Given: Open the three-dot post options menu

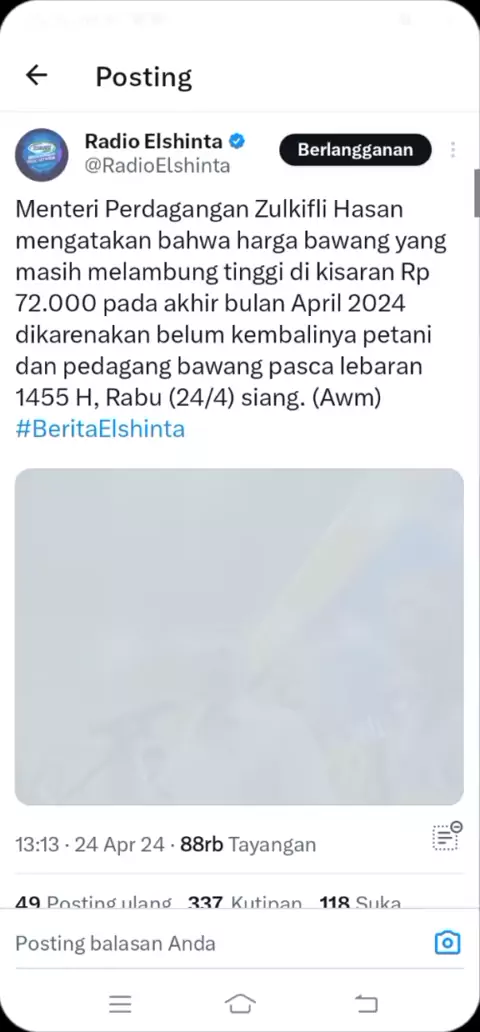Looking at the screenshot, I should pyautogui.click(x=453, y=150).
